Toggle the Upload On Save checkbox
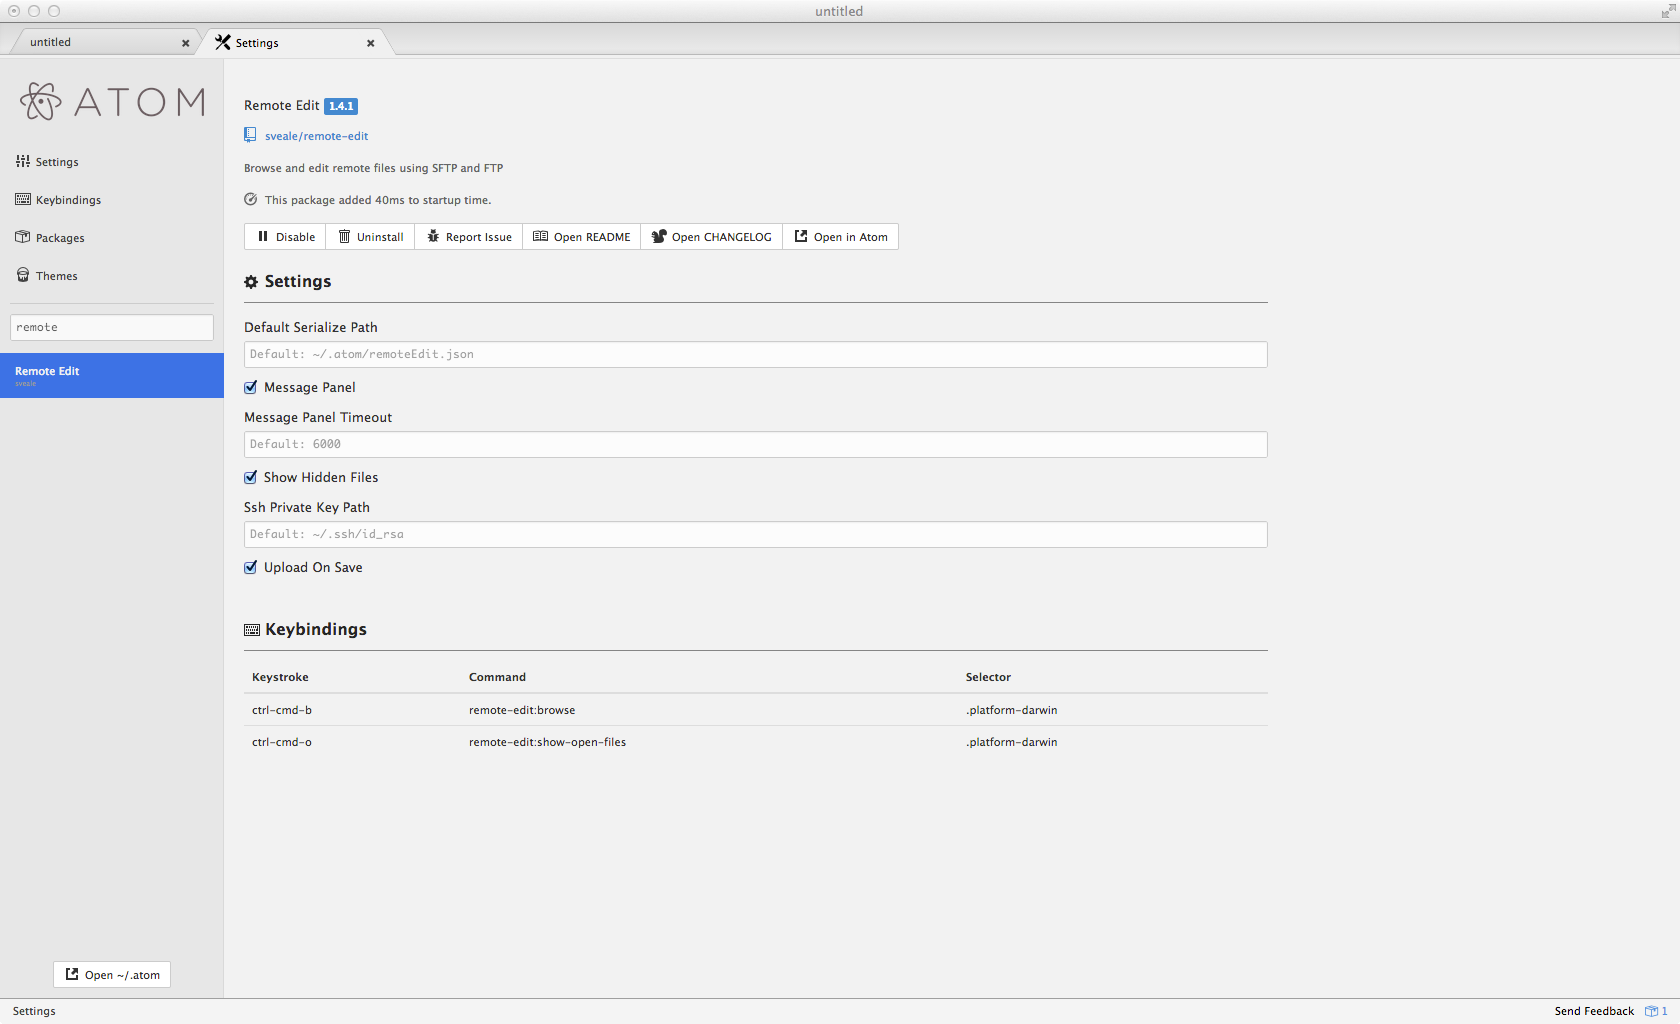1680x1024 pixels. pyautogui.click(x=251, y=567)
